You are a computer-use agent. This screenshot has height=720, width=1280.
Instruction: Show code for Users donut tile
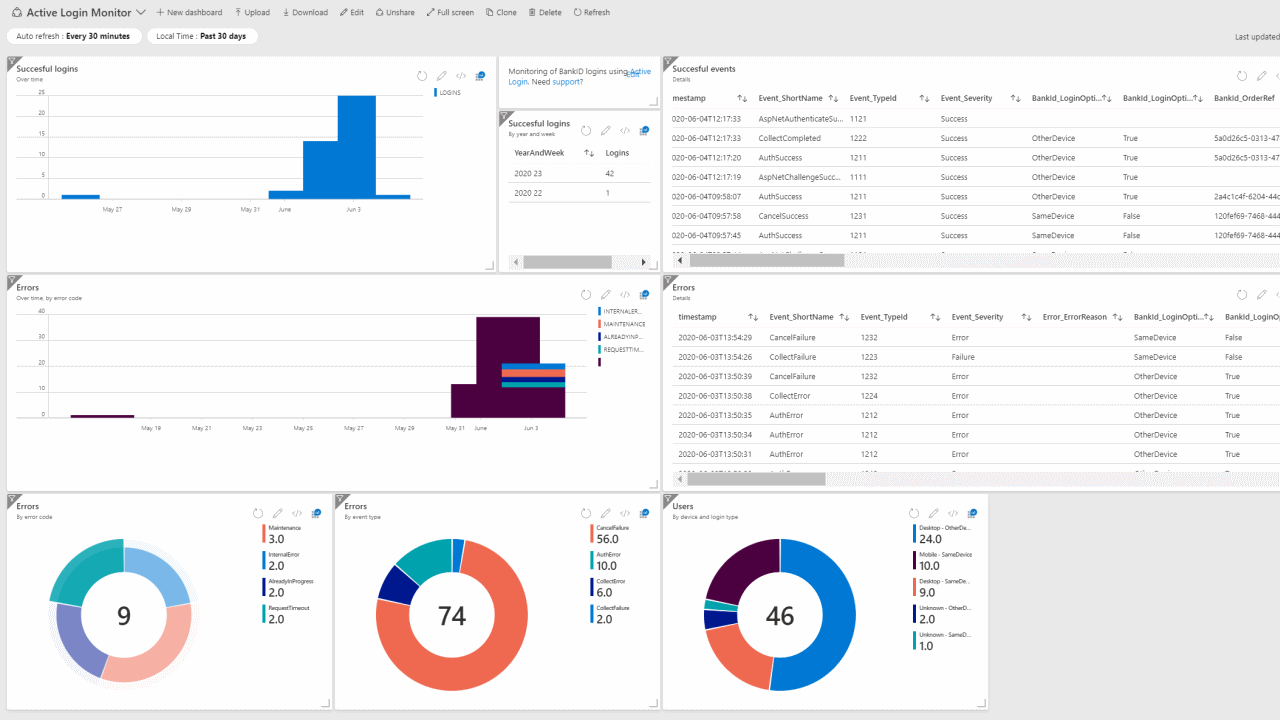tap(953, 513)
